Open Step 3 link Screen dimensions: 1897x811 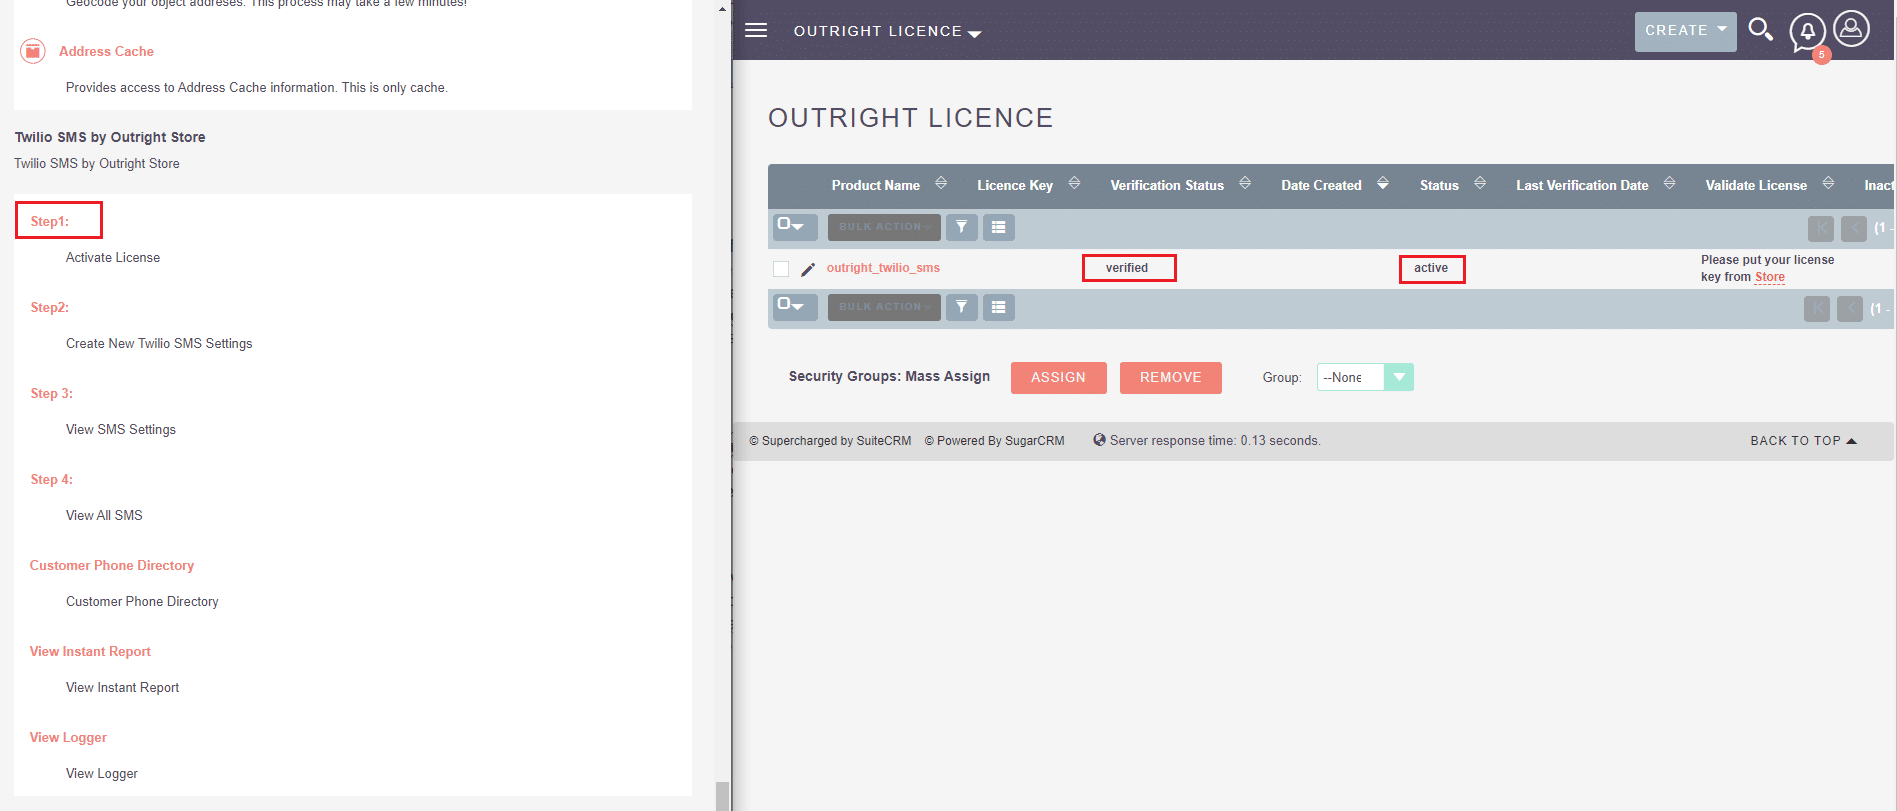pyautogui.click(x=51, y=393)
